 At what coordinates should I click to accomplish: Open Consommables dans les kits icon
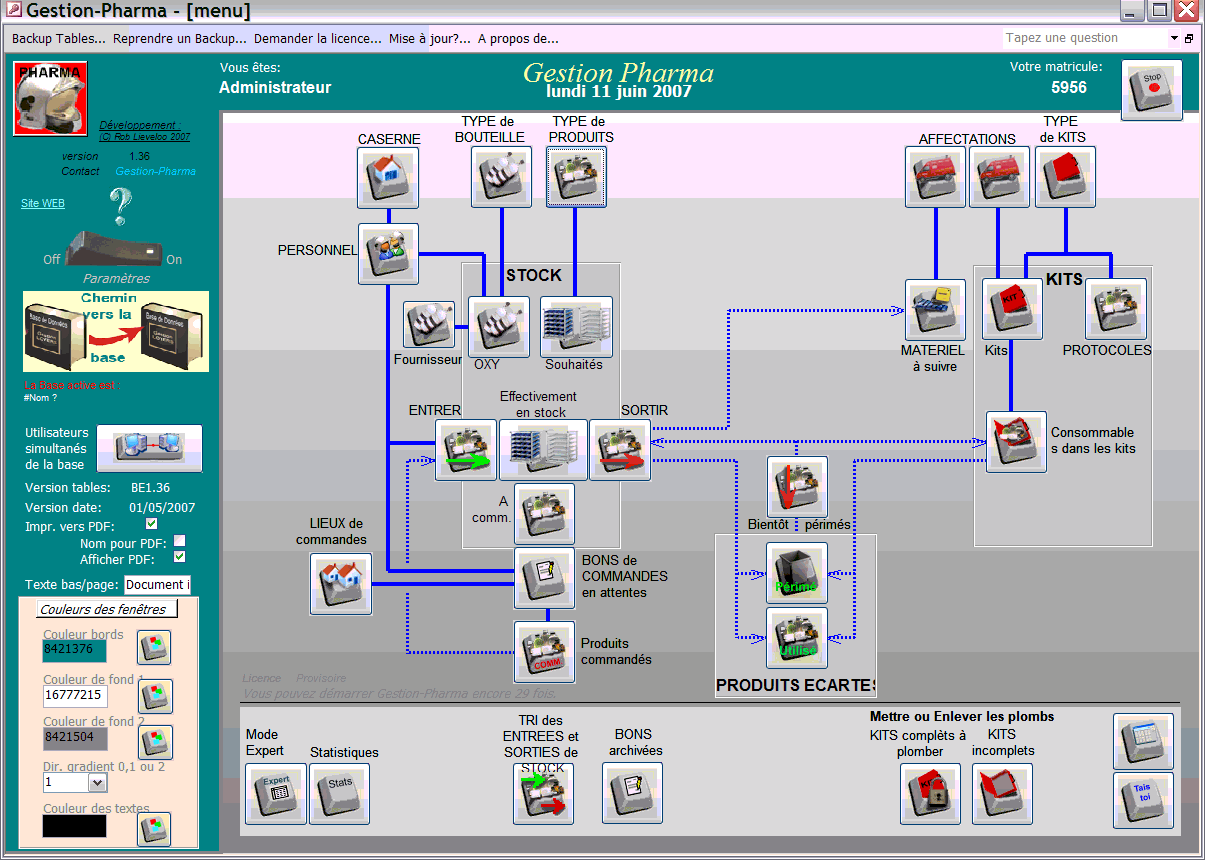pos(1016,442)
